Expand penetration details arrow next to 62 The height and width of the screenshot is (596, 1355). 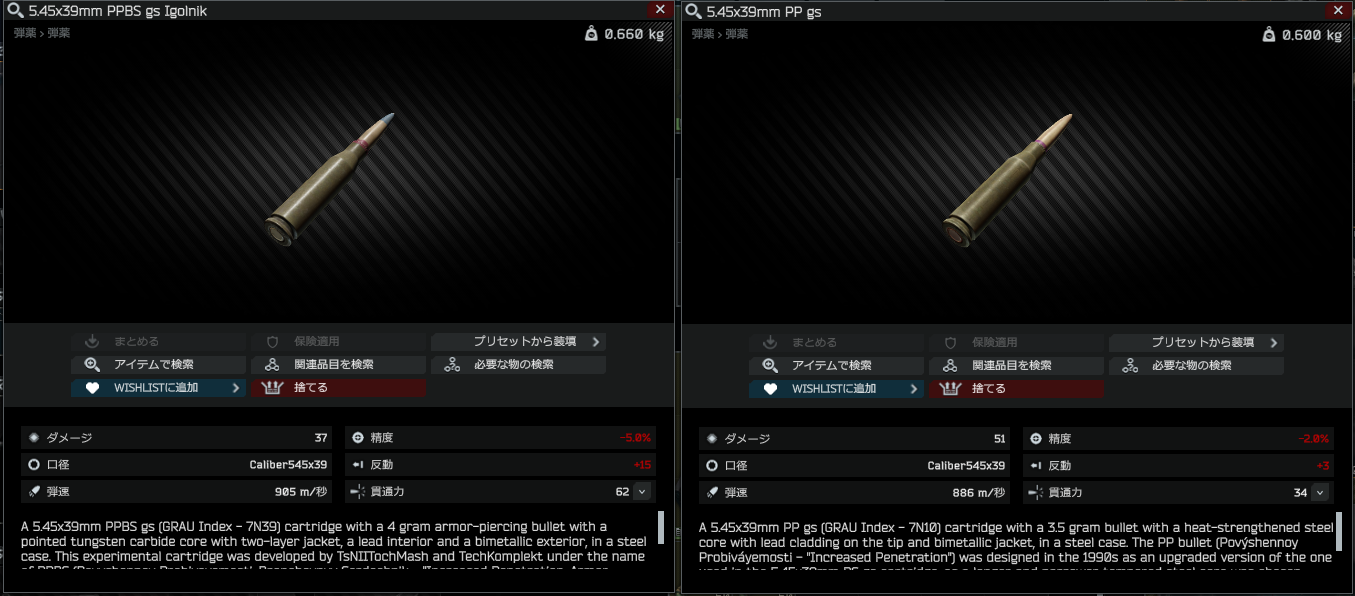pyautogui.click(x=642, y=491)
